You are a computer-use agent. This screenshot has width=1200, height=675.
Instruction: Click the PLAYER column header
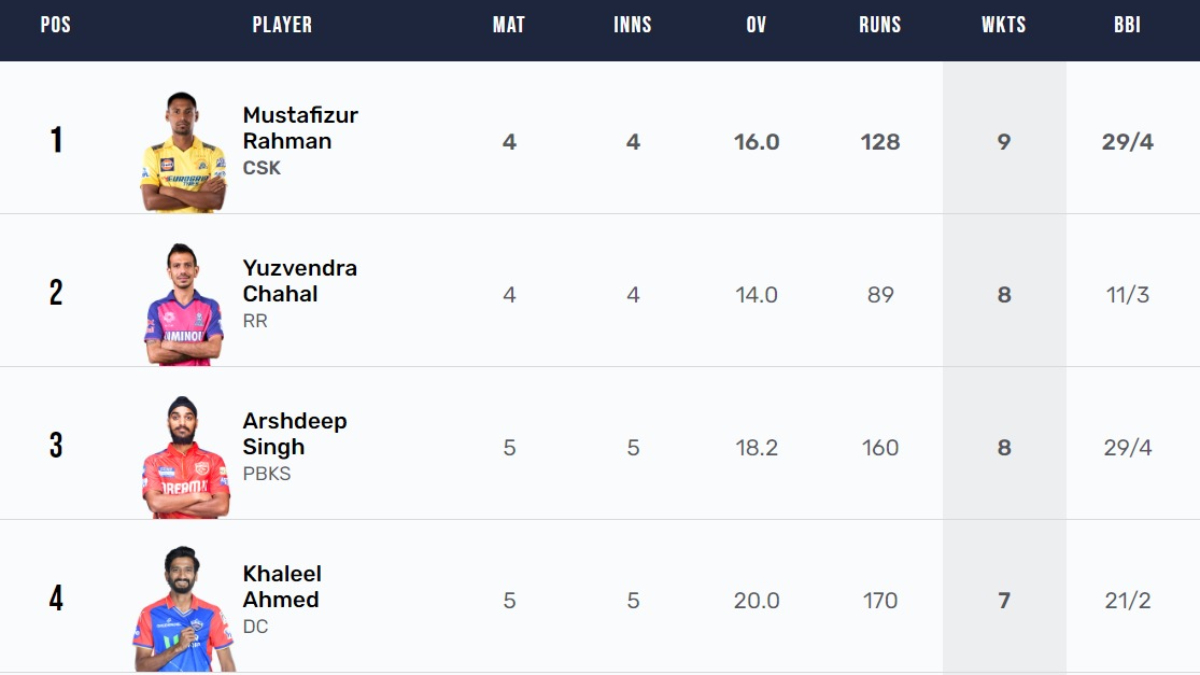click(x=282, y=25)
